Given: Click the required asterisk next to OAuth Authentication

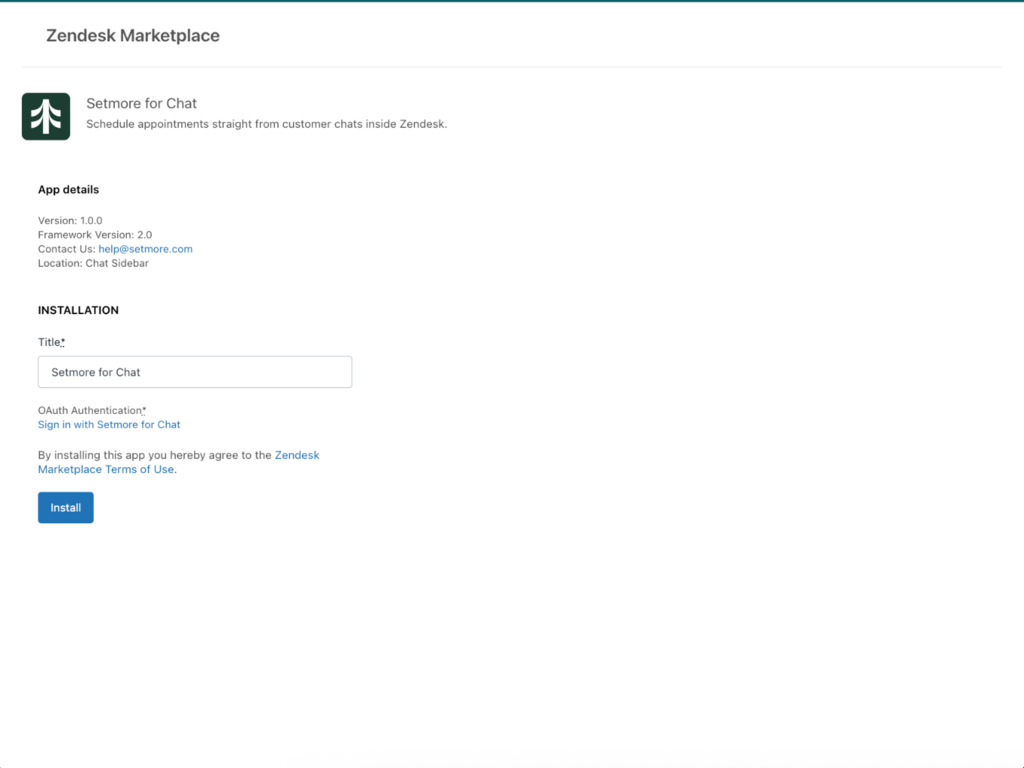Looking at the screenshot, I should pyautogui.click(x=144, y=410).
